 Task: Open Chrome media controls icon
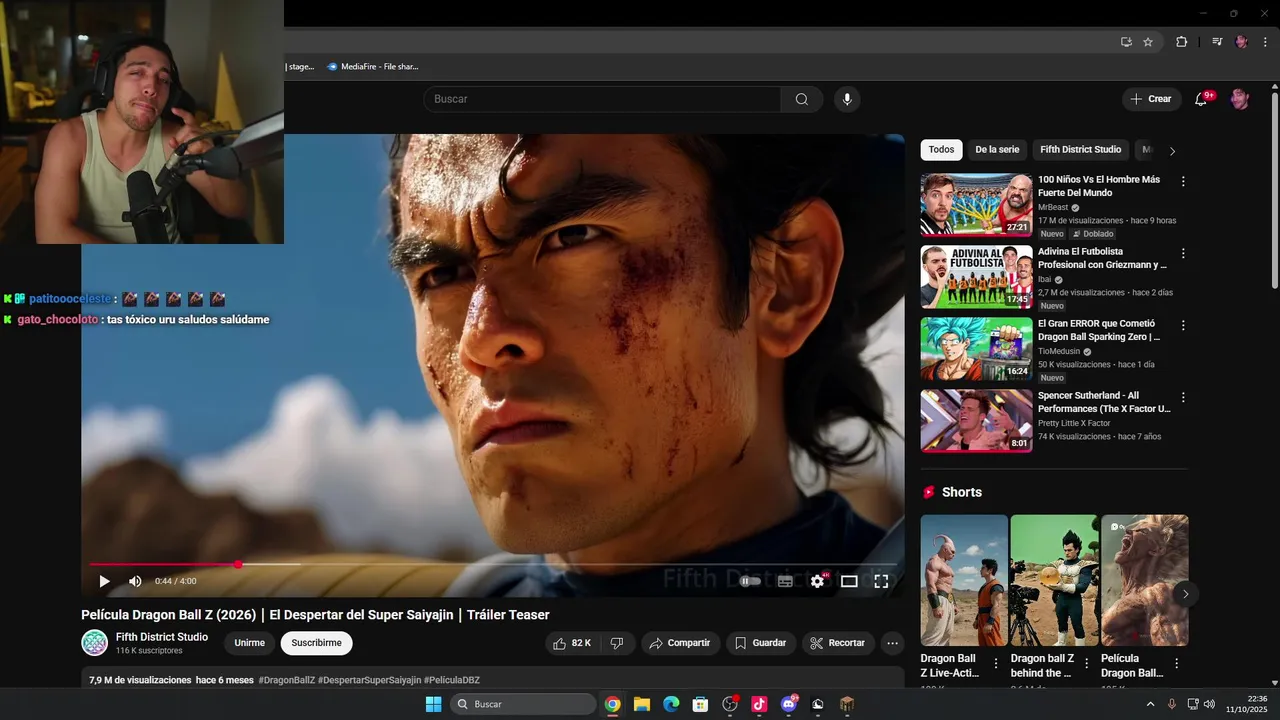pyautogui.click(x=1217, y=42)
